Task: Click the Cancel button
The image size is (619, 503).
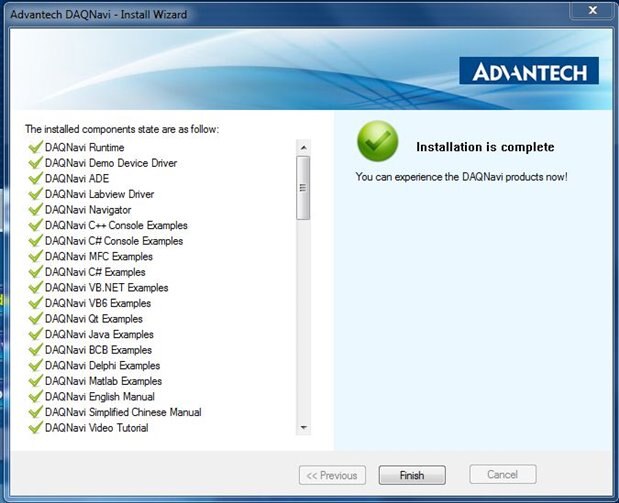Action: [x=503, y=474]
